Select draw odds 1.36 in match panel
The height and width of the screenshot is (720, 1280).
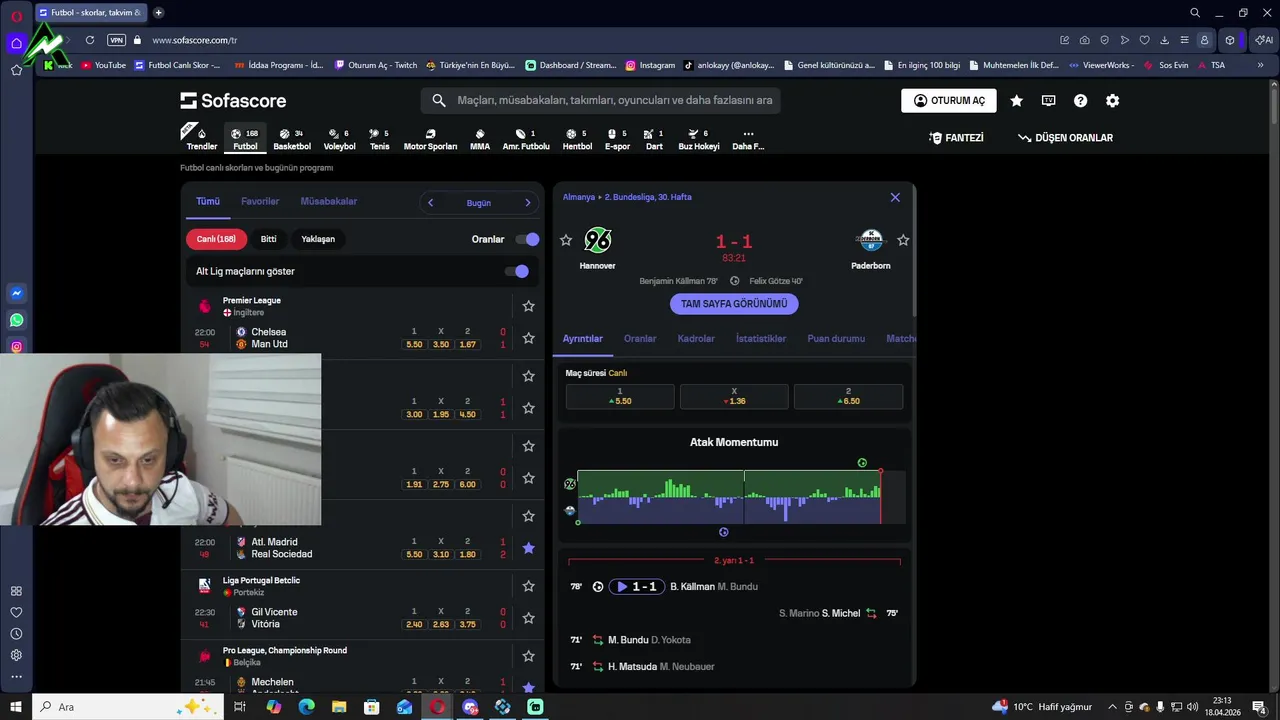pyautogui.click(x=734, y=397)
